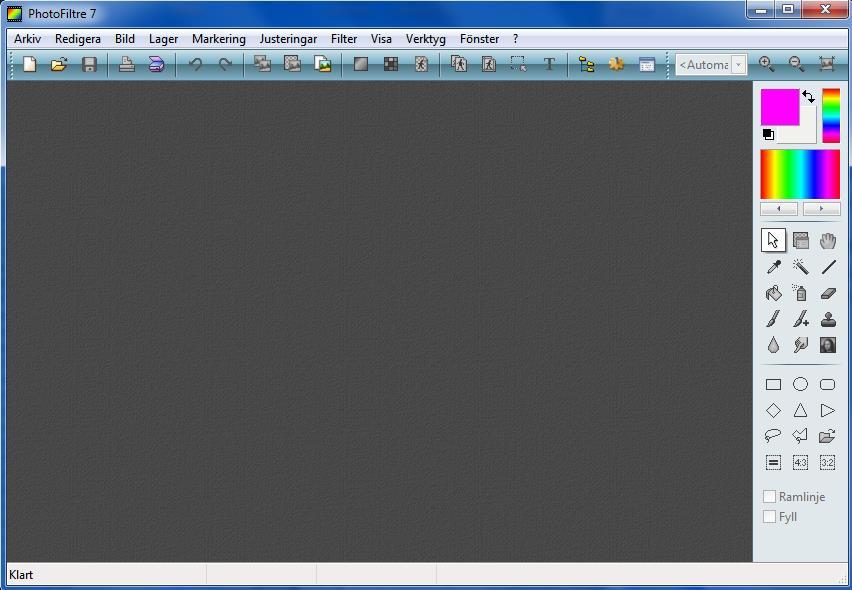
Task: Undo the last action arrow
Action: pyautogui.click(x=196, y=64)
